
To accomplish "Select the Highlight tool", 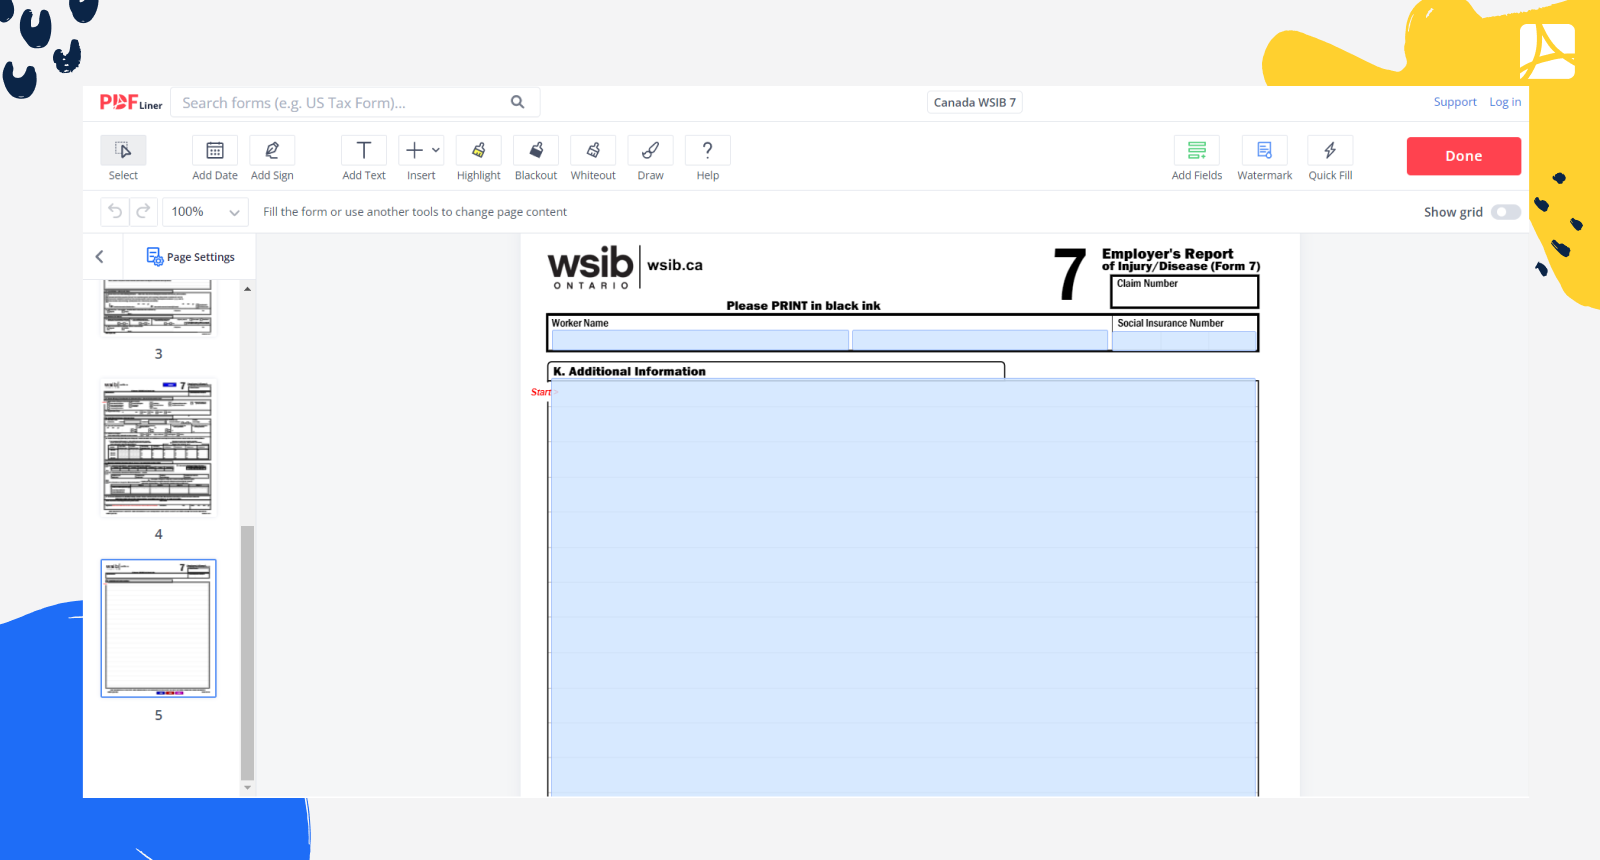I will (479, 151).
